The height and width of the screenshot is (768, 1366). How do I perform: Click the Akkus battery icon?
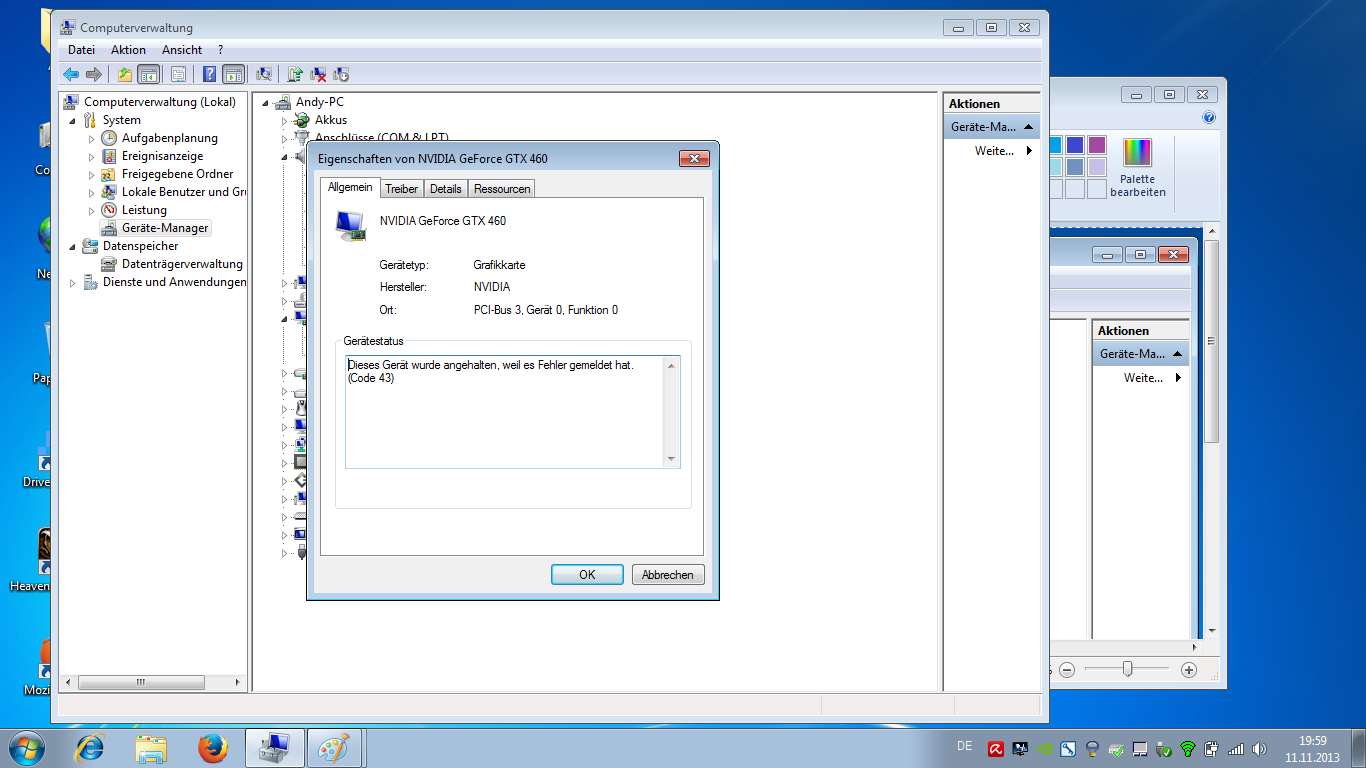[302, 120]
